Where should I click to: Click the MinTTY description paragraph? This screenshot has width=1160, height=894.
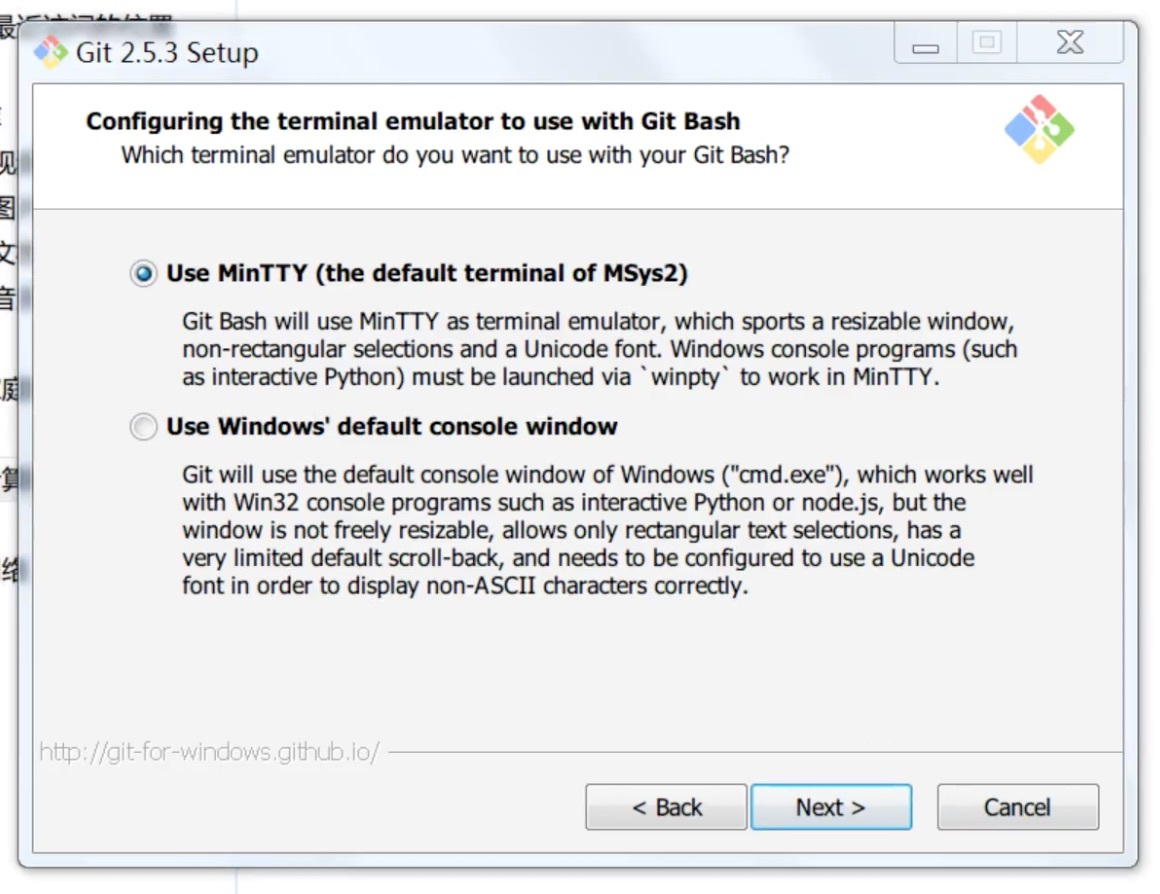point(599,350)
